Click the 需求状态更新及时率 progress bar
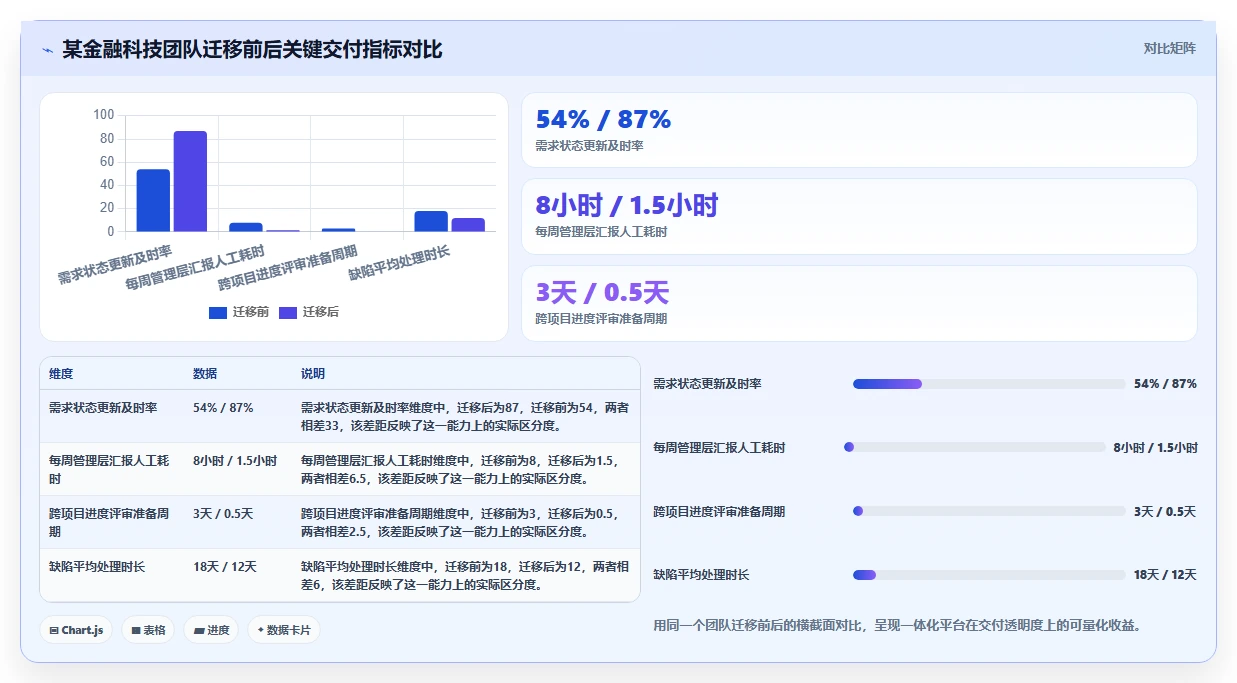 [989, 384]
